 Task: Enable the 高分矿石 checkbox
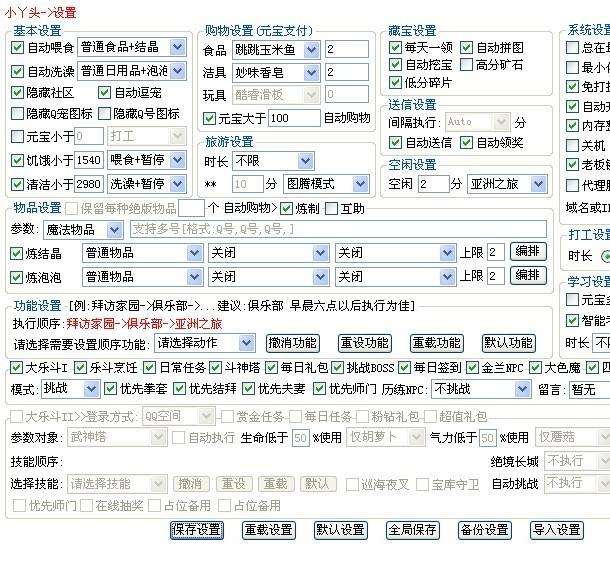coord(466,65)
